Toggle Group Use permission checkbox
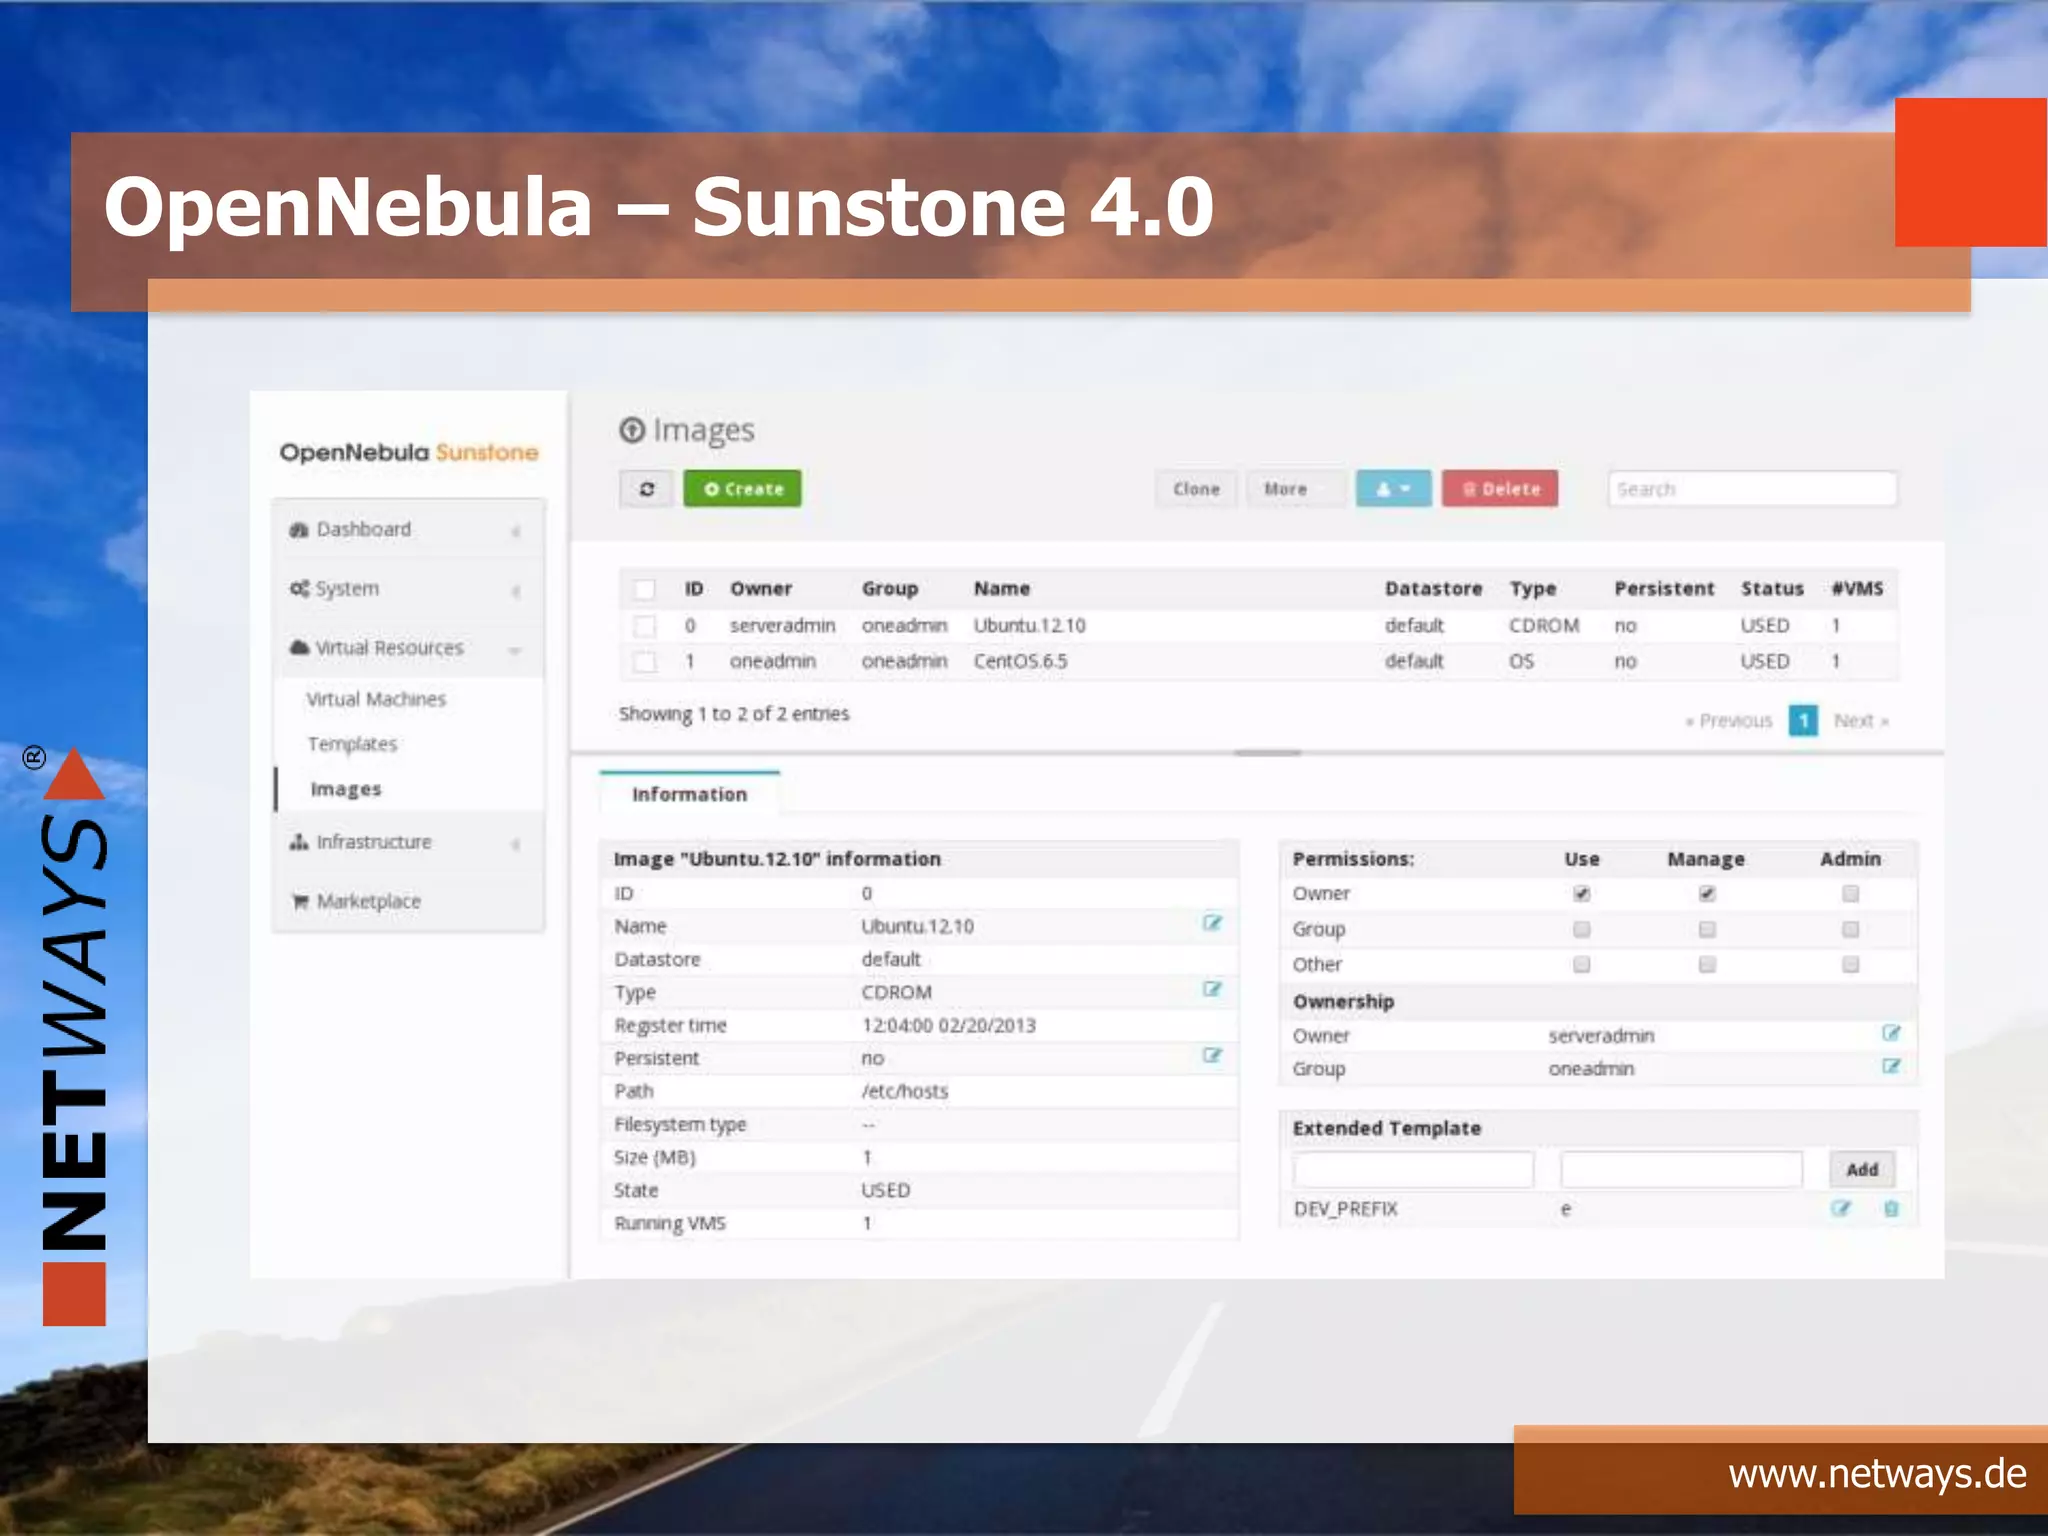Viewport: 2048px width, 1536px height. point(1581,930)
